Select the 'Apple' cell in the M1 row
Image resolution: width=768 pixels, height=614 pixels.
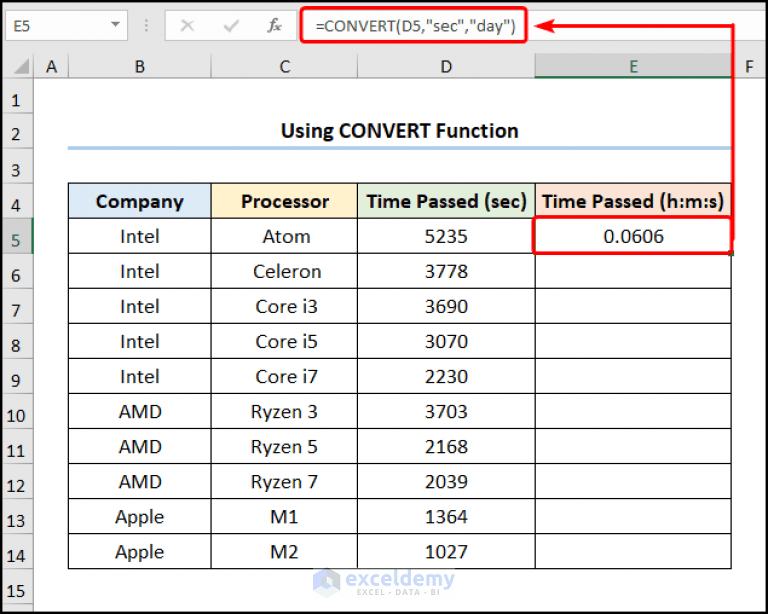(140, 517)
